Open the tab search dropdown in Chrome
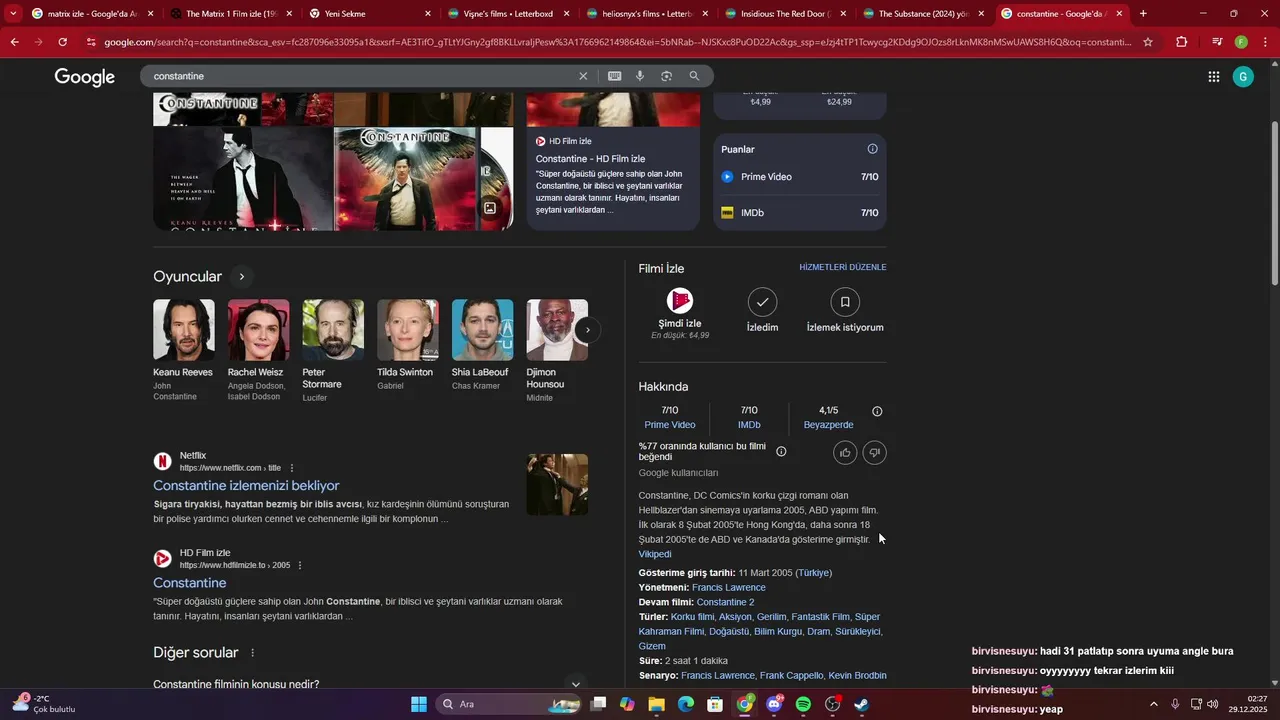 pos(13,14)
